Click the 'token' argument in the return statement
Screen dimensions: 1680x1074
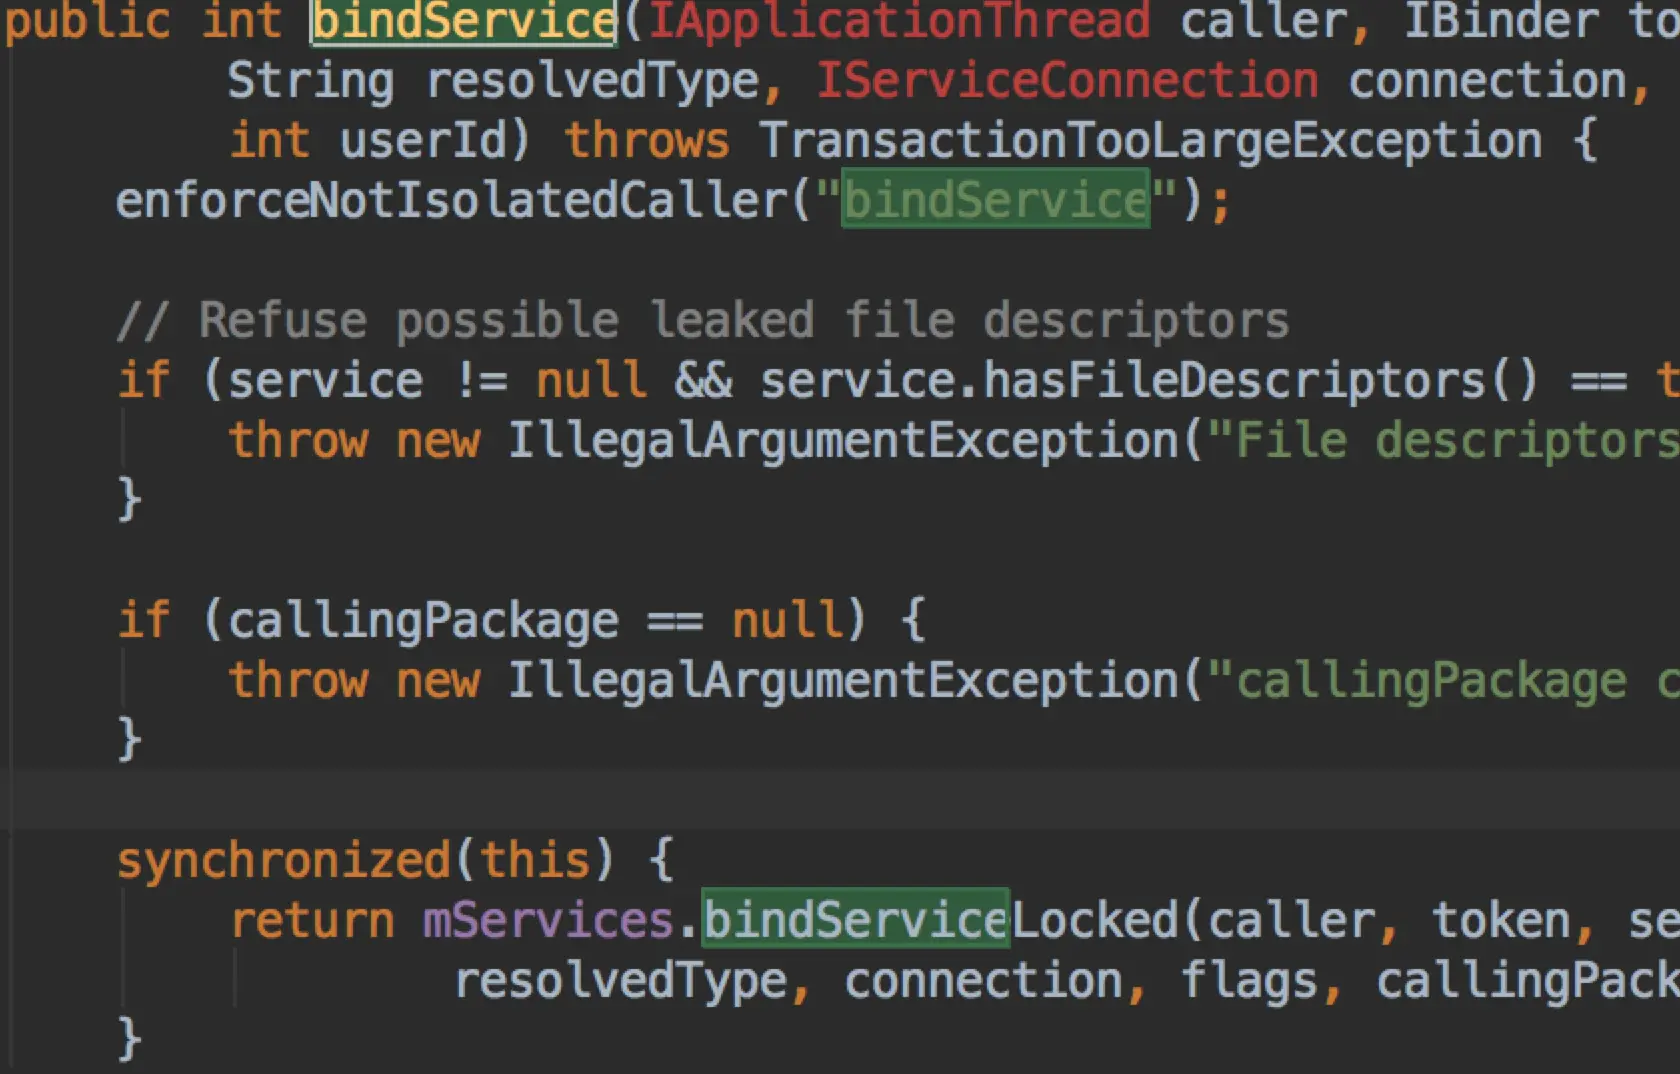(x=1501, y=921)
